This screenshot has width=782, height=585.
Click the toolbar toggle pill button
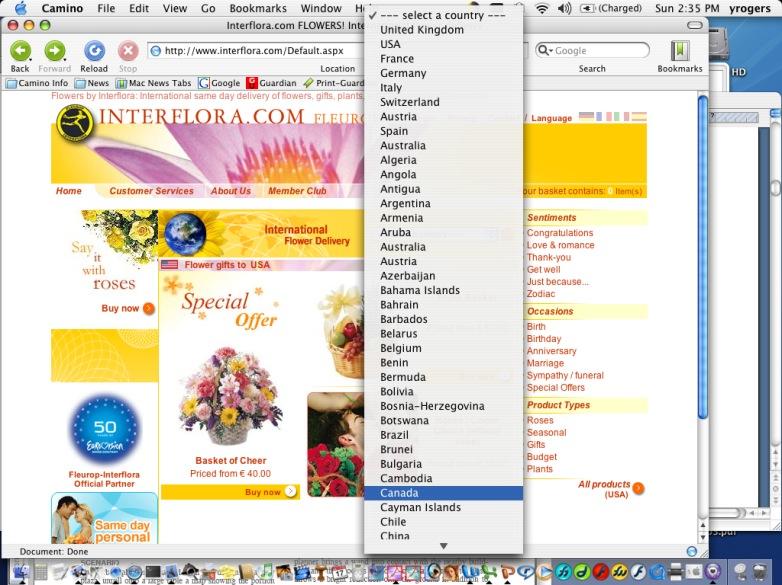point(694,25)
